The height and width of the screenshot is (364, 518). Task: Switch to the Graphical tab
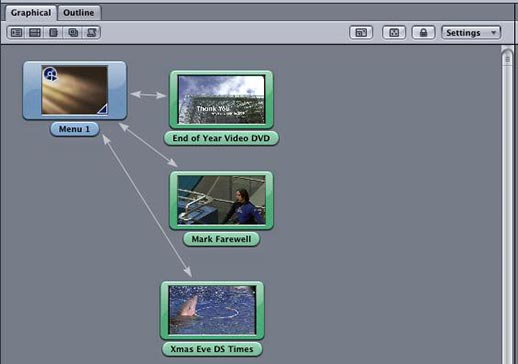[31, 13]
